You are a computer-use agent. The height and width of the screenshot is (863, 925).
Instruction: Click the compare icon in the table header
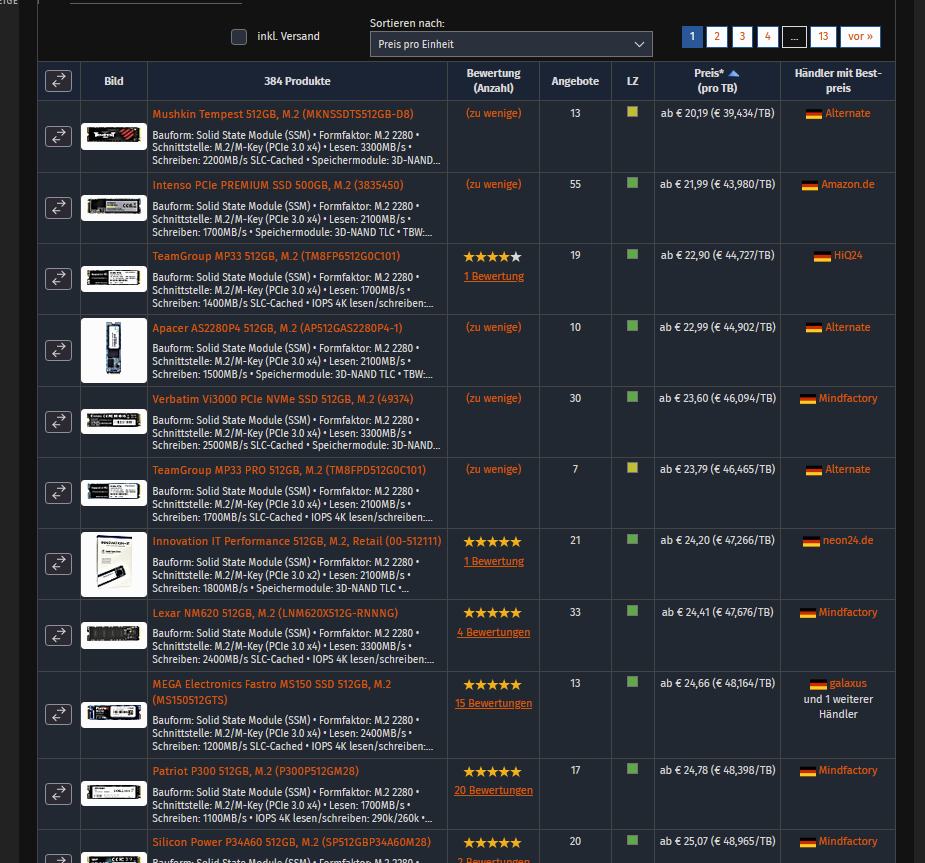pos(58,81)
